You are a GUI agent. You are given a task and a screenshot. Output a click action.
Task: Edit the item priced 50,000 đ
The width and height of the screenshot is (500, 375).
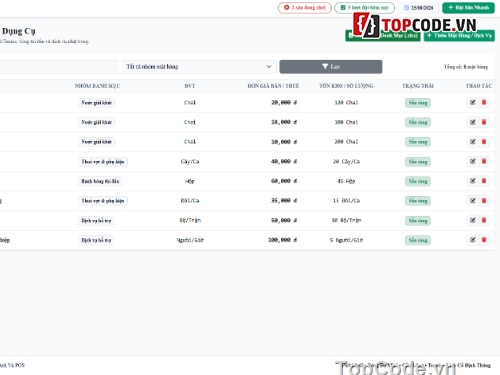pos(473,220)
